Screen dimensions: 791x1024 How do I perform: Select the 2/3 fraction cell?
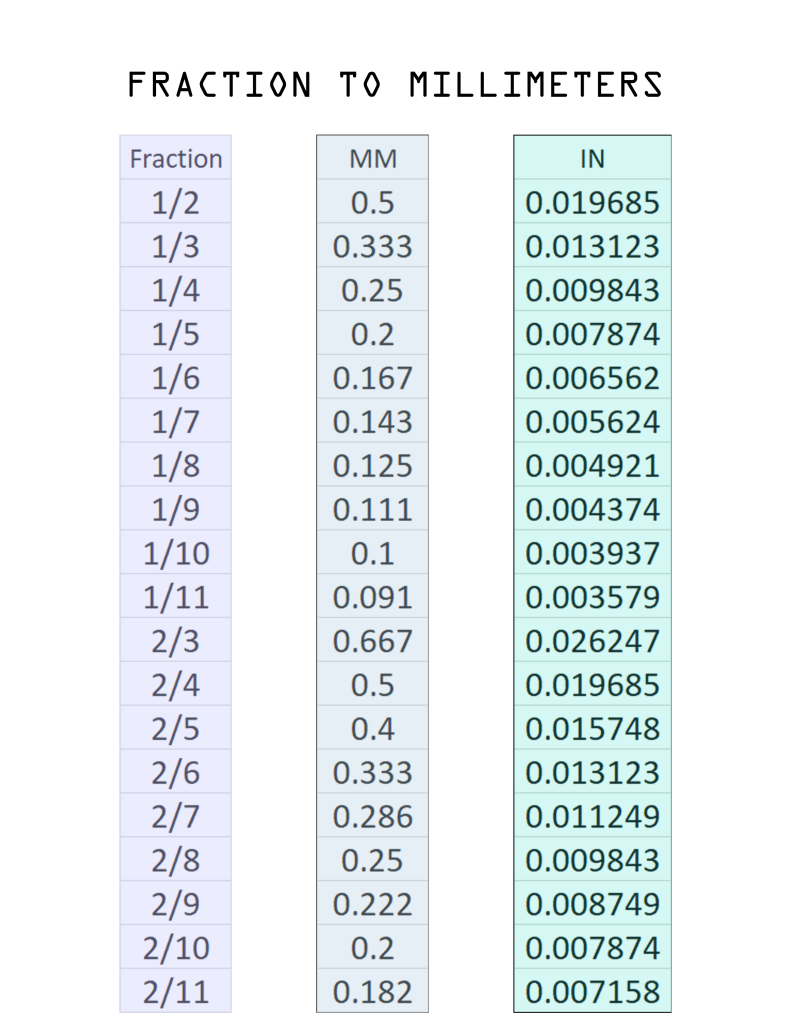pyautogui.click(x=176, y=641)
